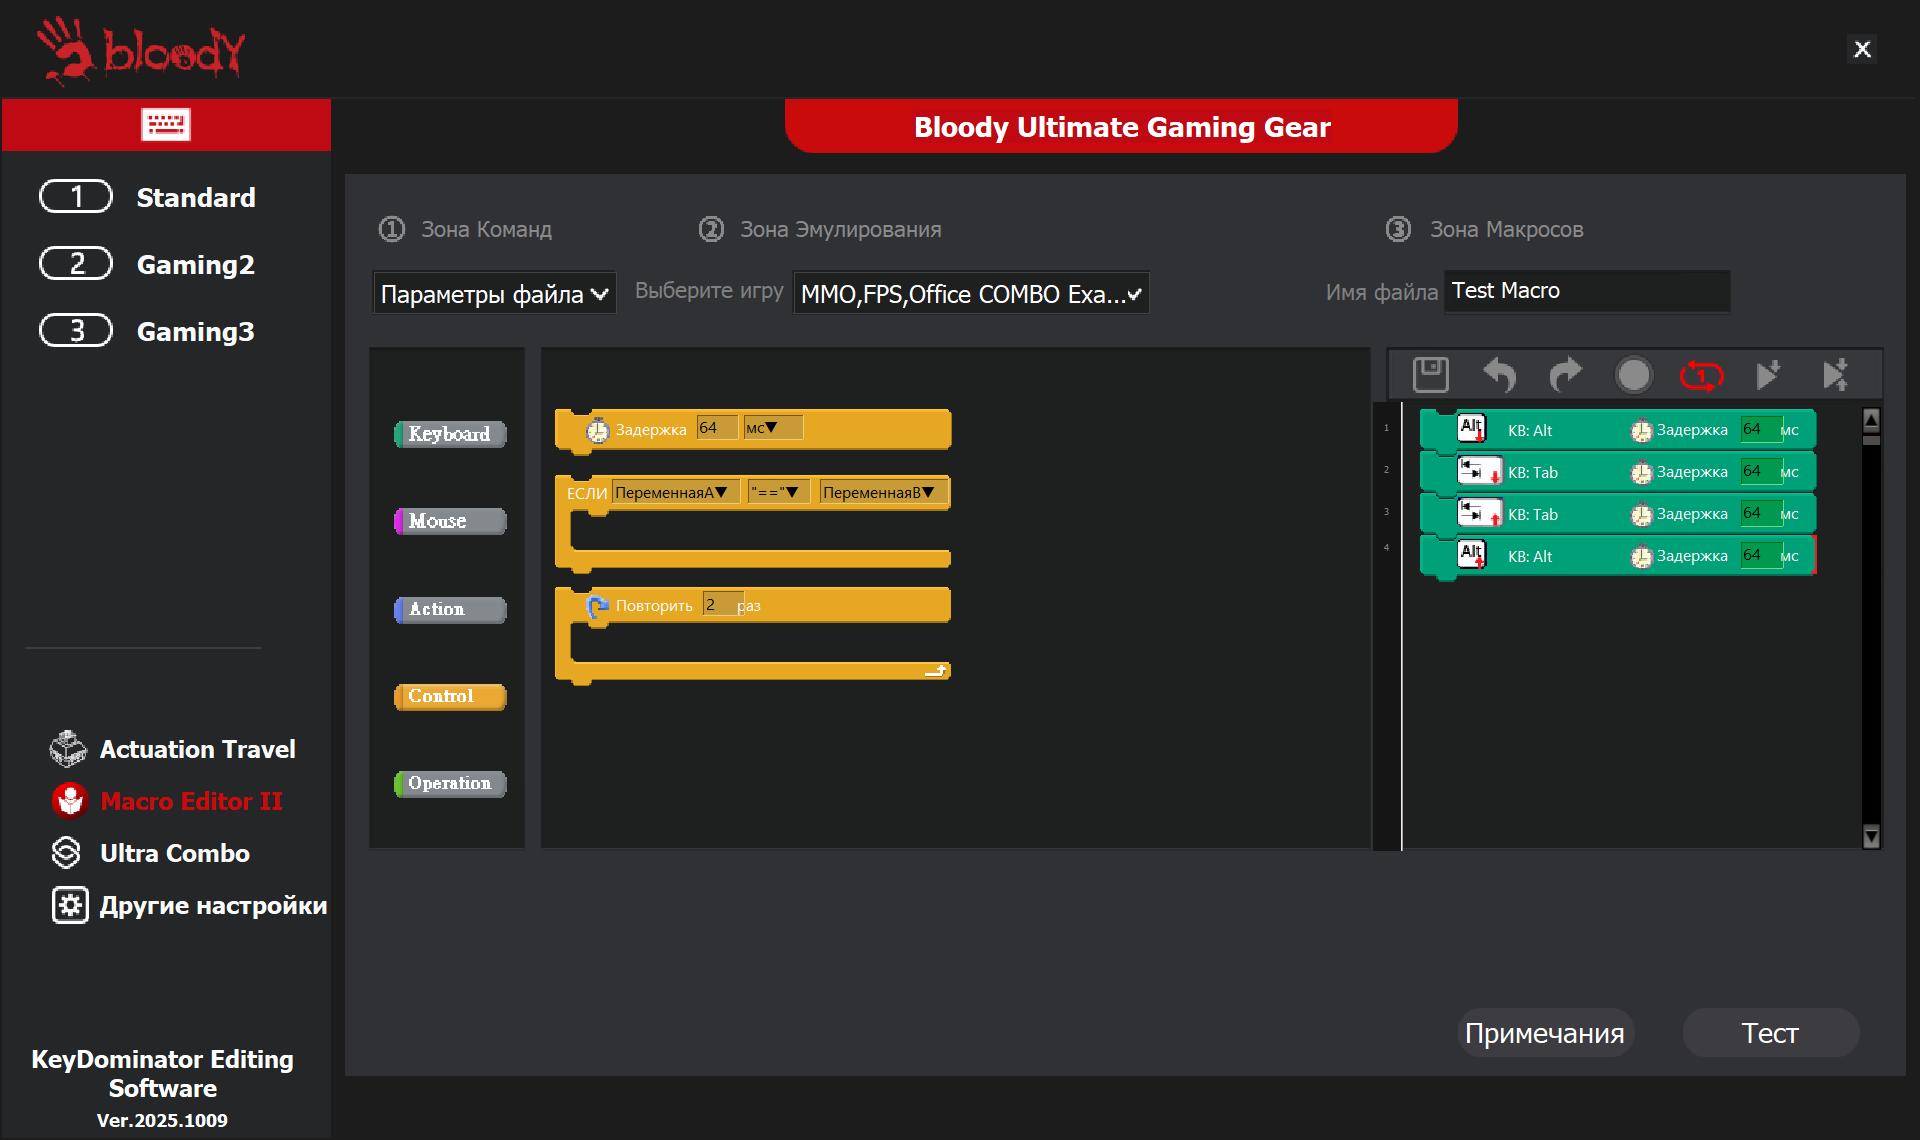Expand the Параметры файла dropdown
This screenshot has width=1920, height=1140.
point(494,294)
